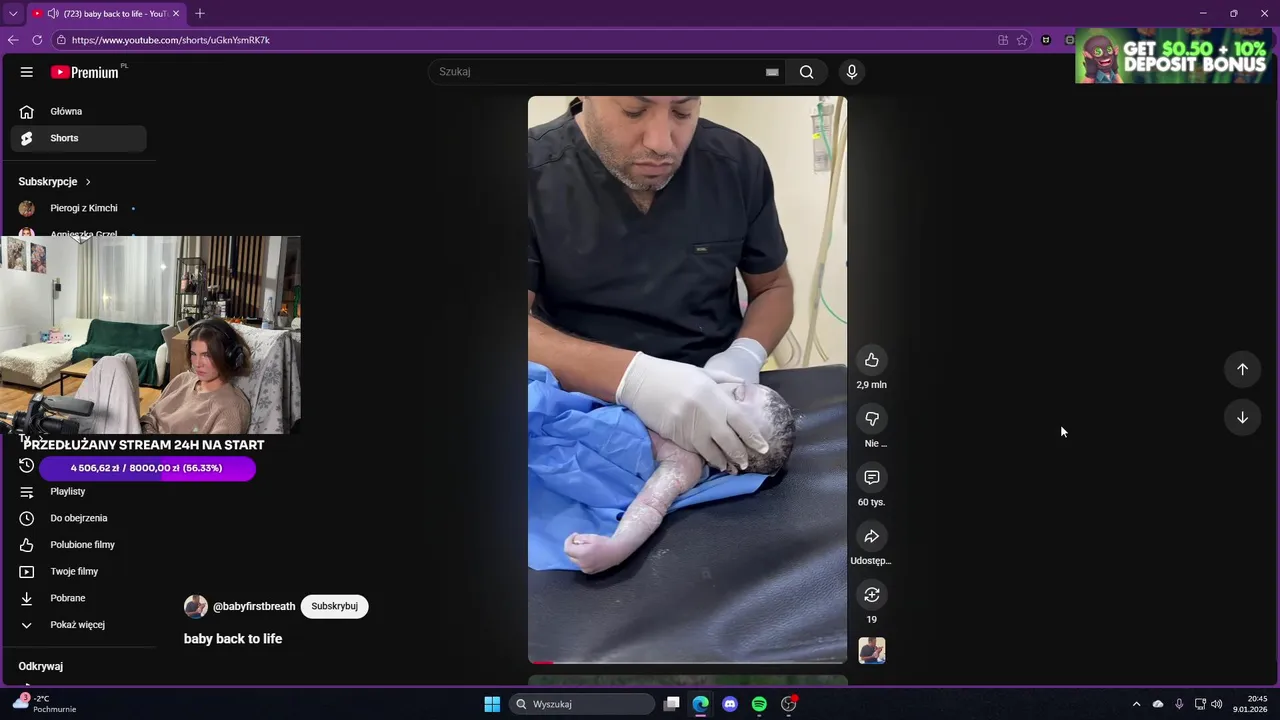Mute the tab via its speaker icon
Image resolution: width=1280 pixels, height=720 pixels.
52,14
